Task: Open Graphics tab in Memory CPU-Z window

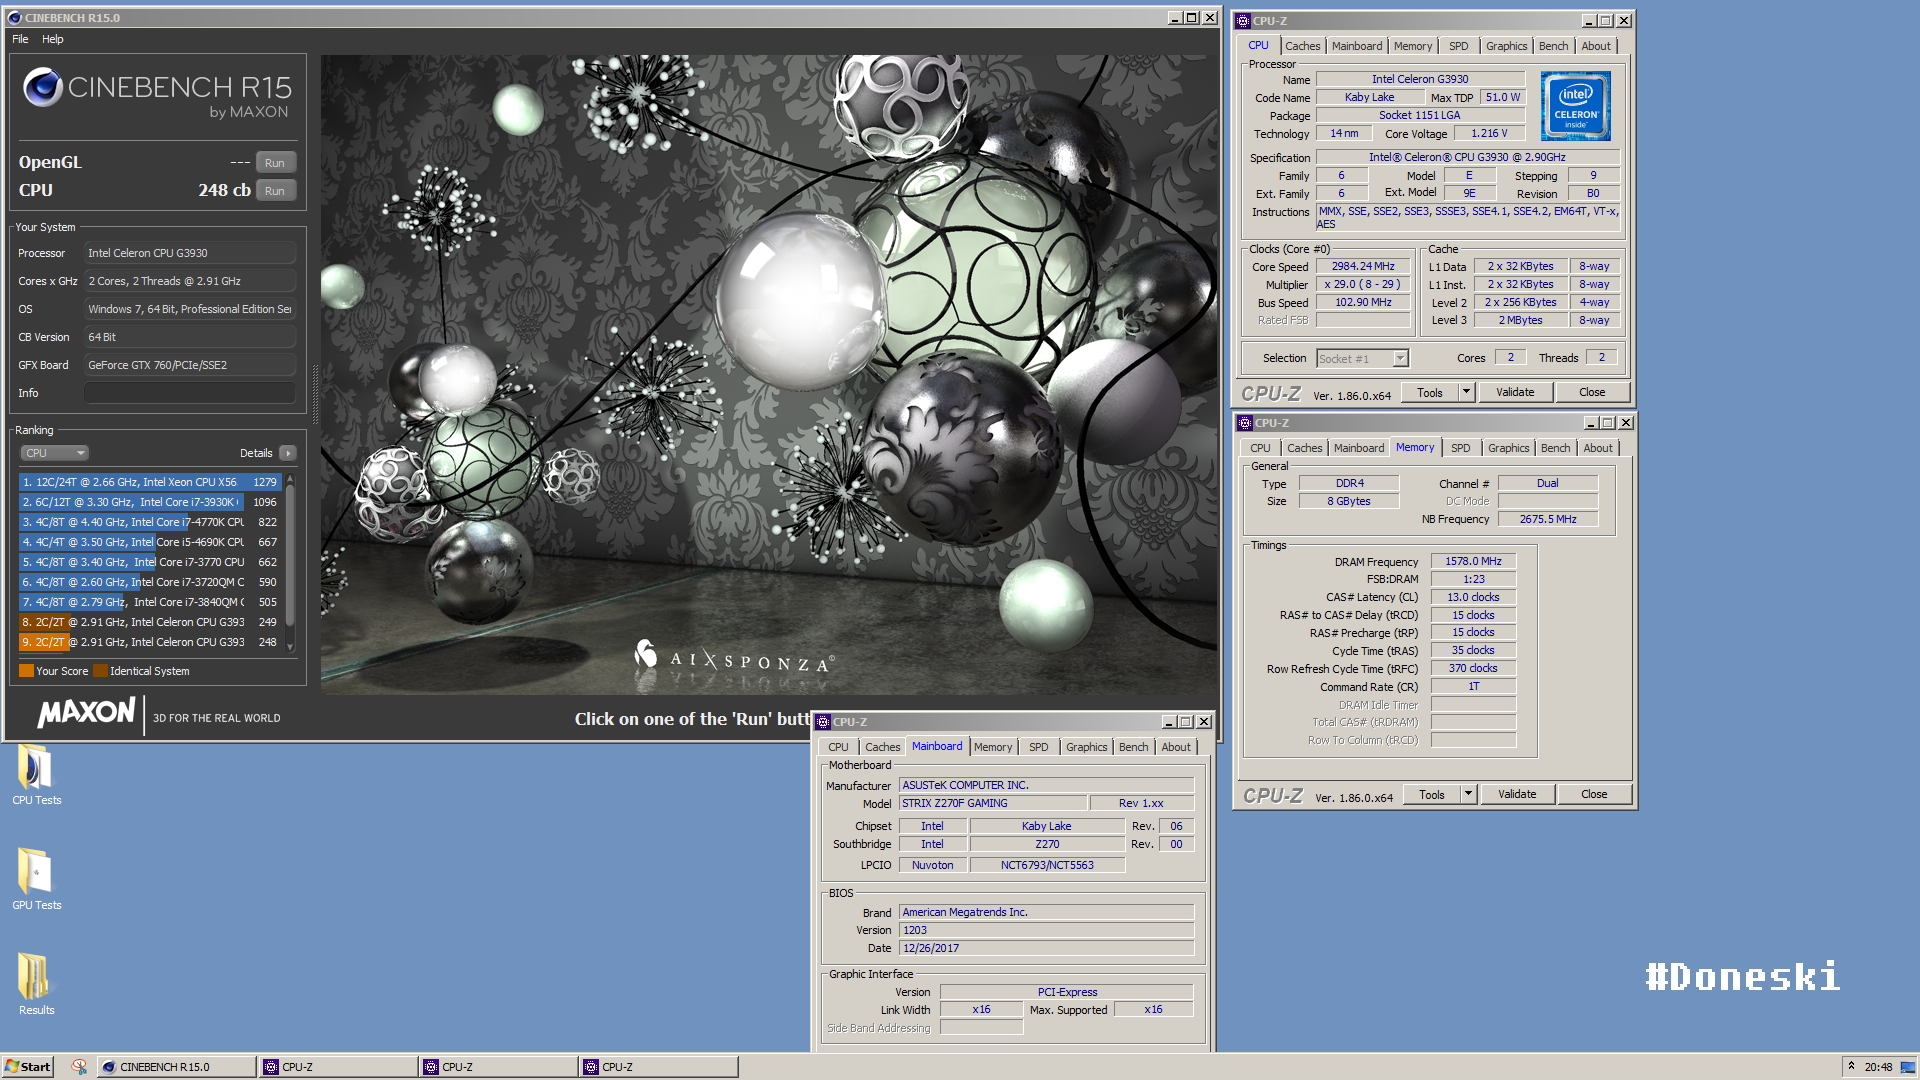Action: point(1508,448)
